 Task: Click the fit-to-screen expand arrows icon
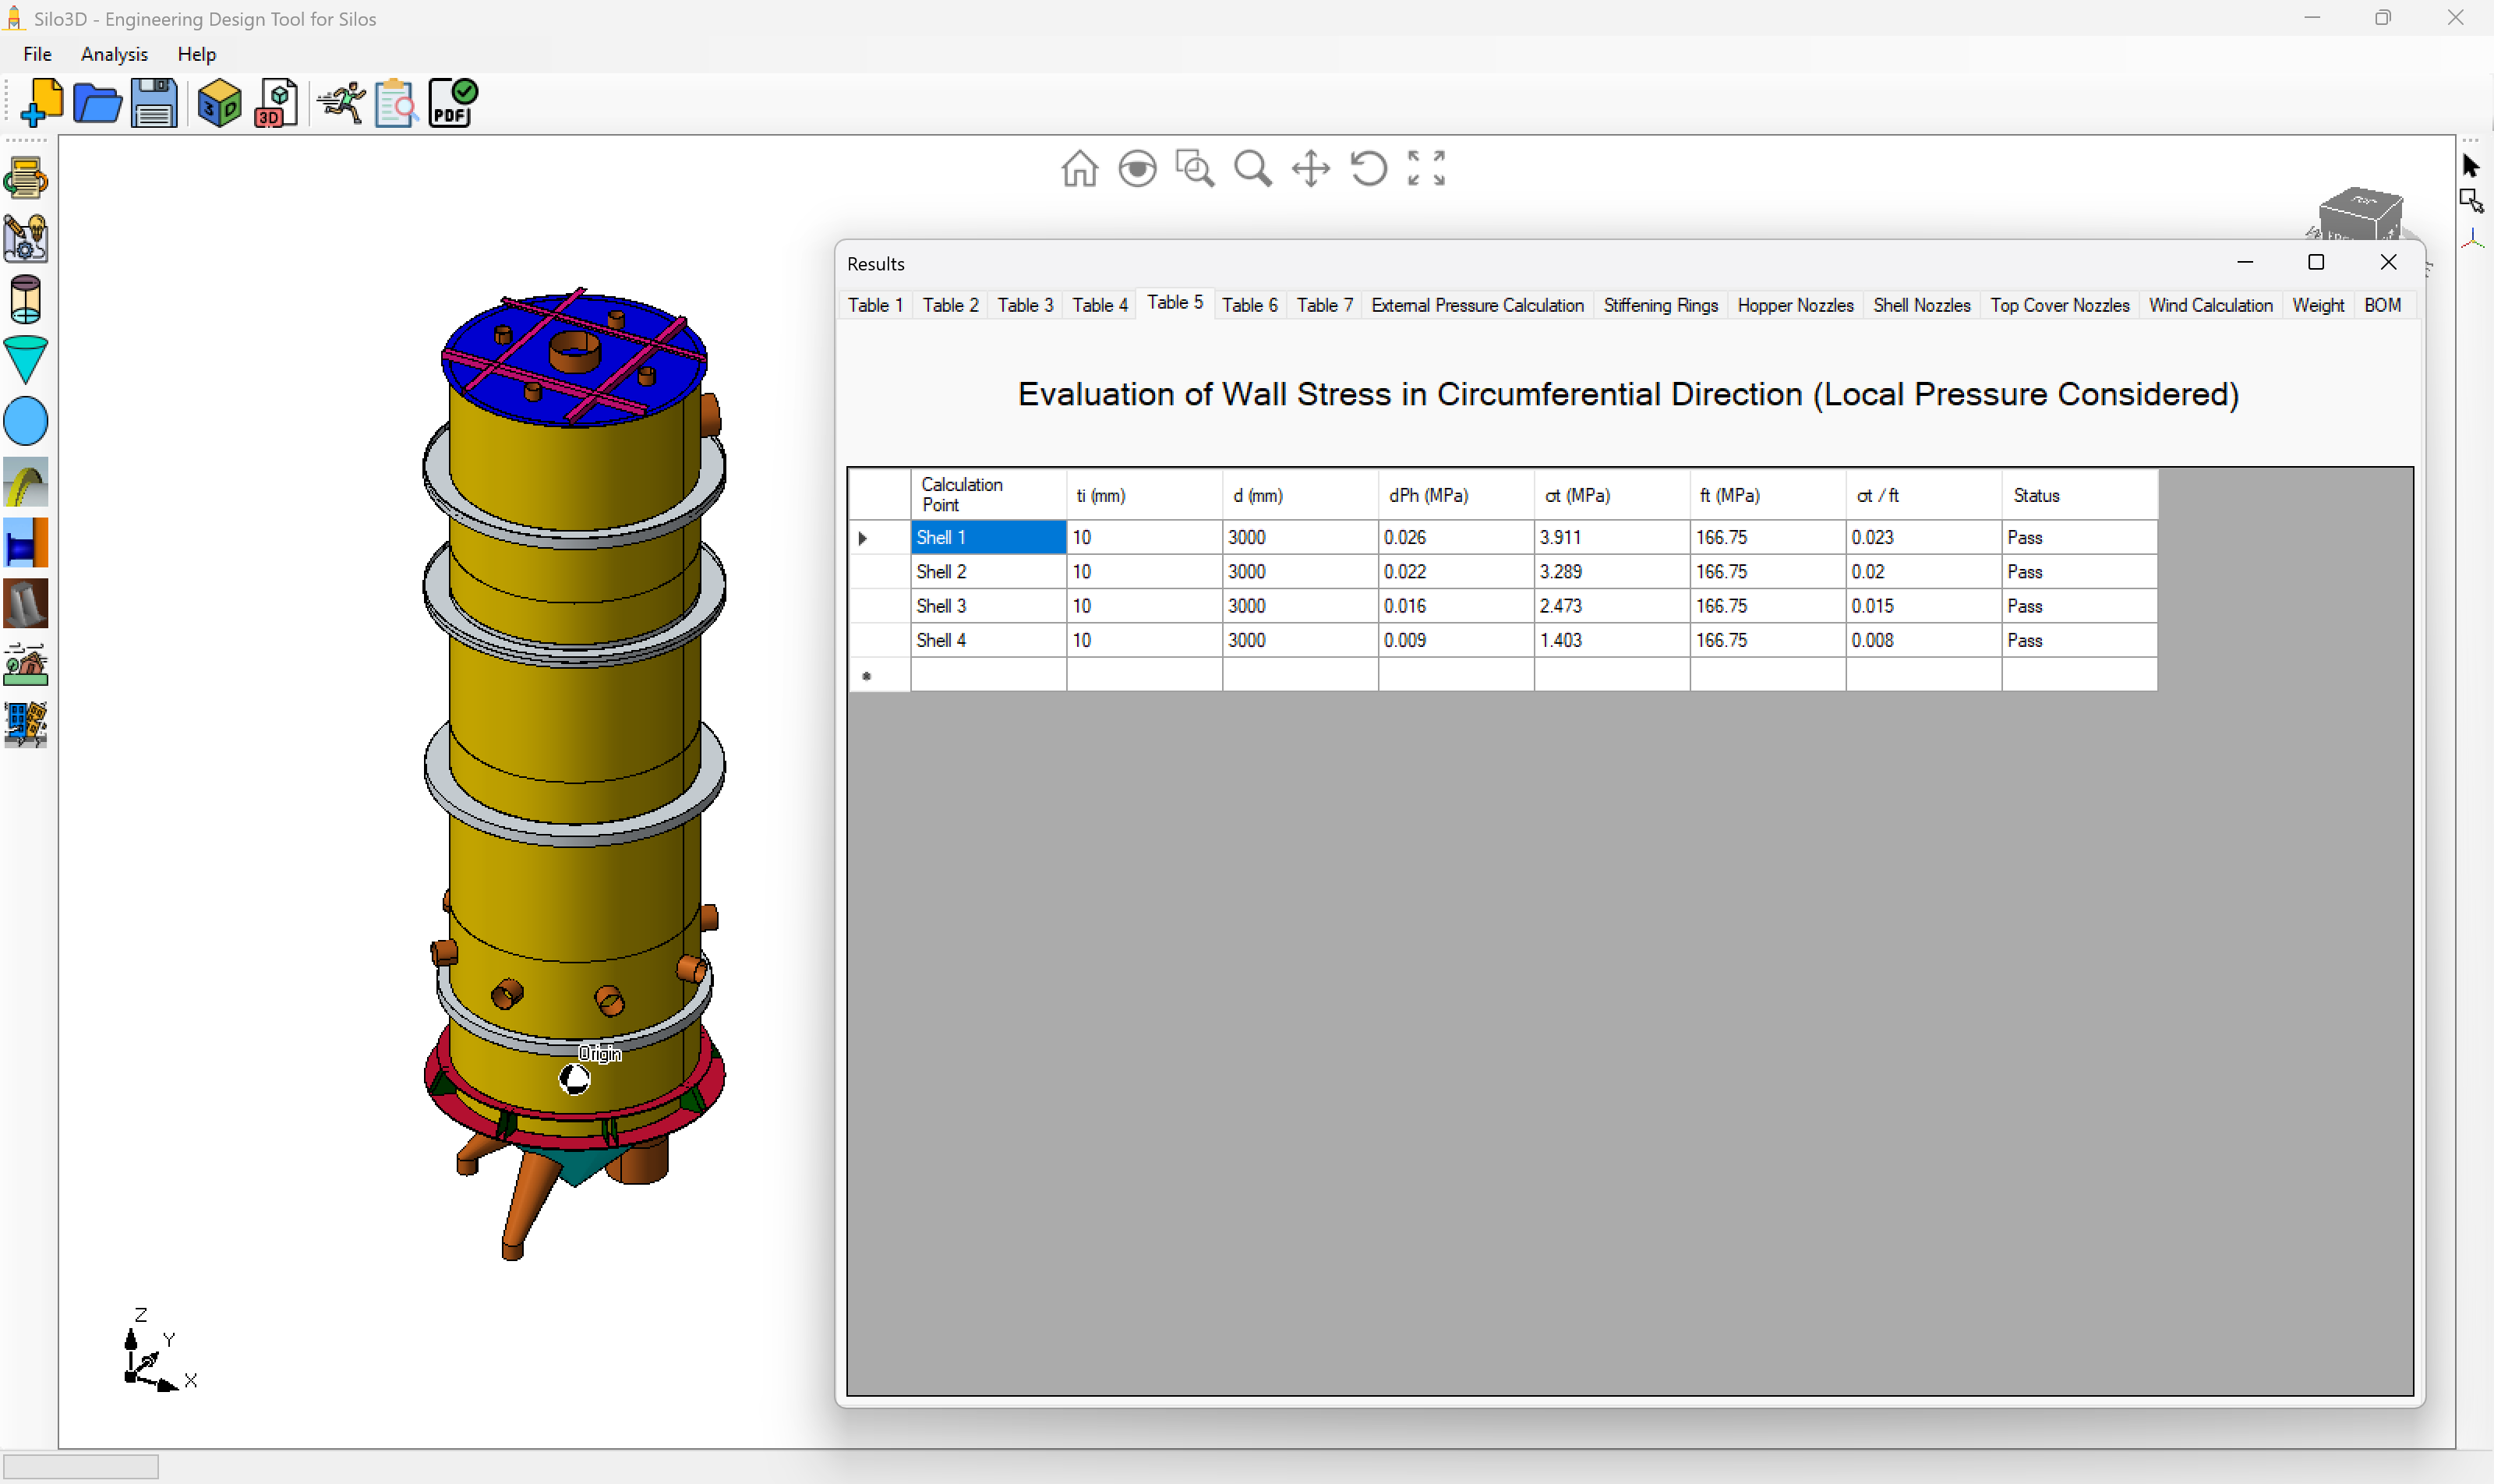(x=1426, y=168)
